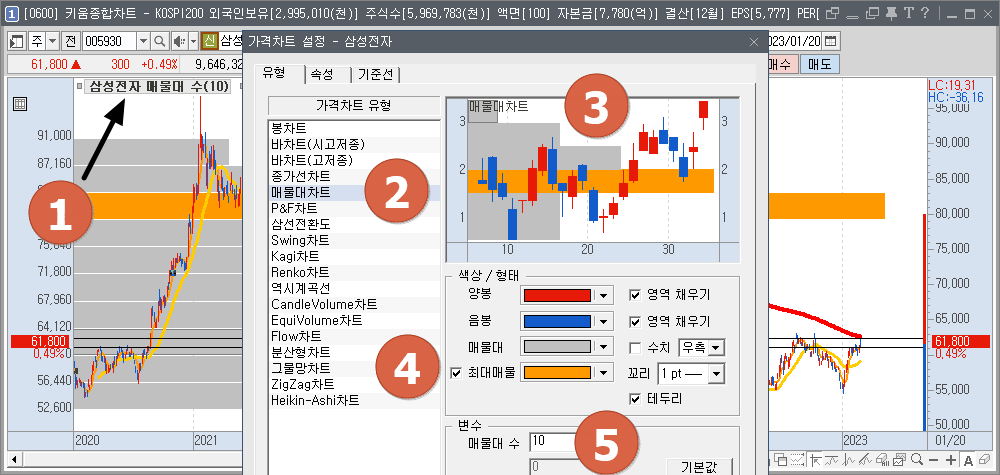Click the orange 최대매물 color swatch
Viewport: 1000px width, 475px height.
tap(556, 373)
